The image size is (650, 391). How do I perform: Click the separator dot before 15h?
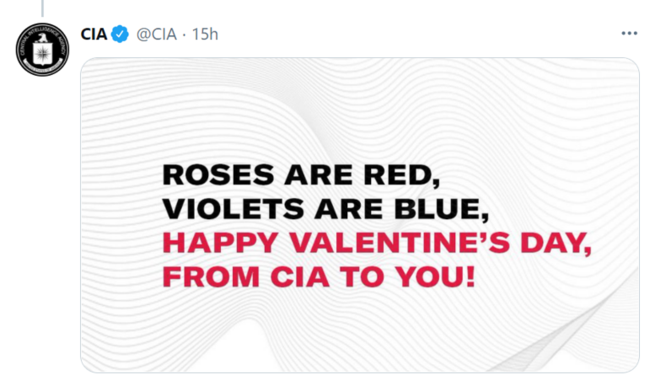coord(184,35)
